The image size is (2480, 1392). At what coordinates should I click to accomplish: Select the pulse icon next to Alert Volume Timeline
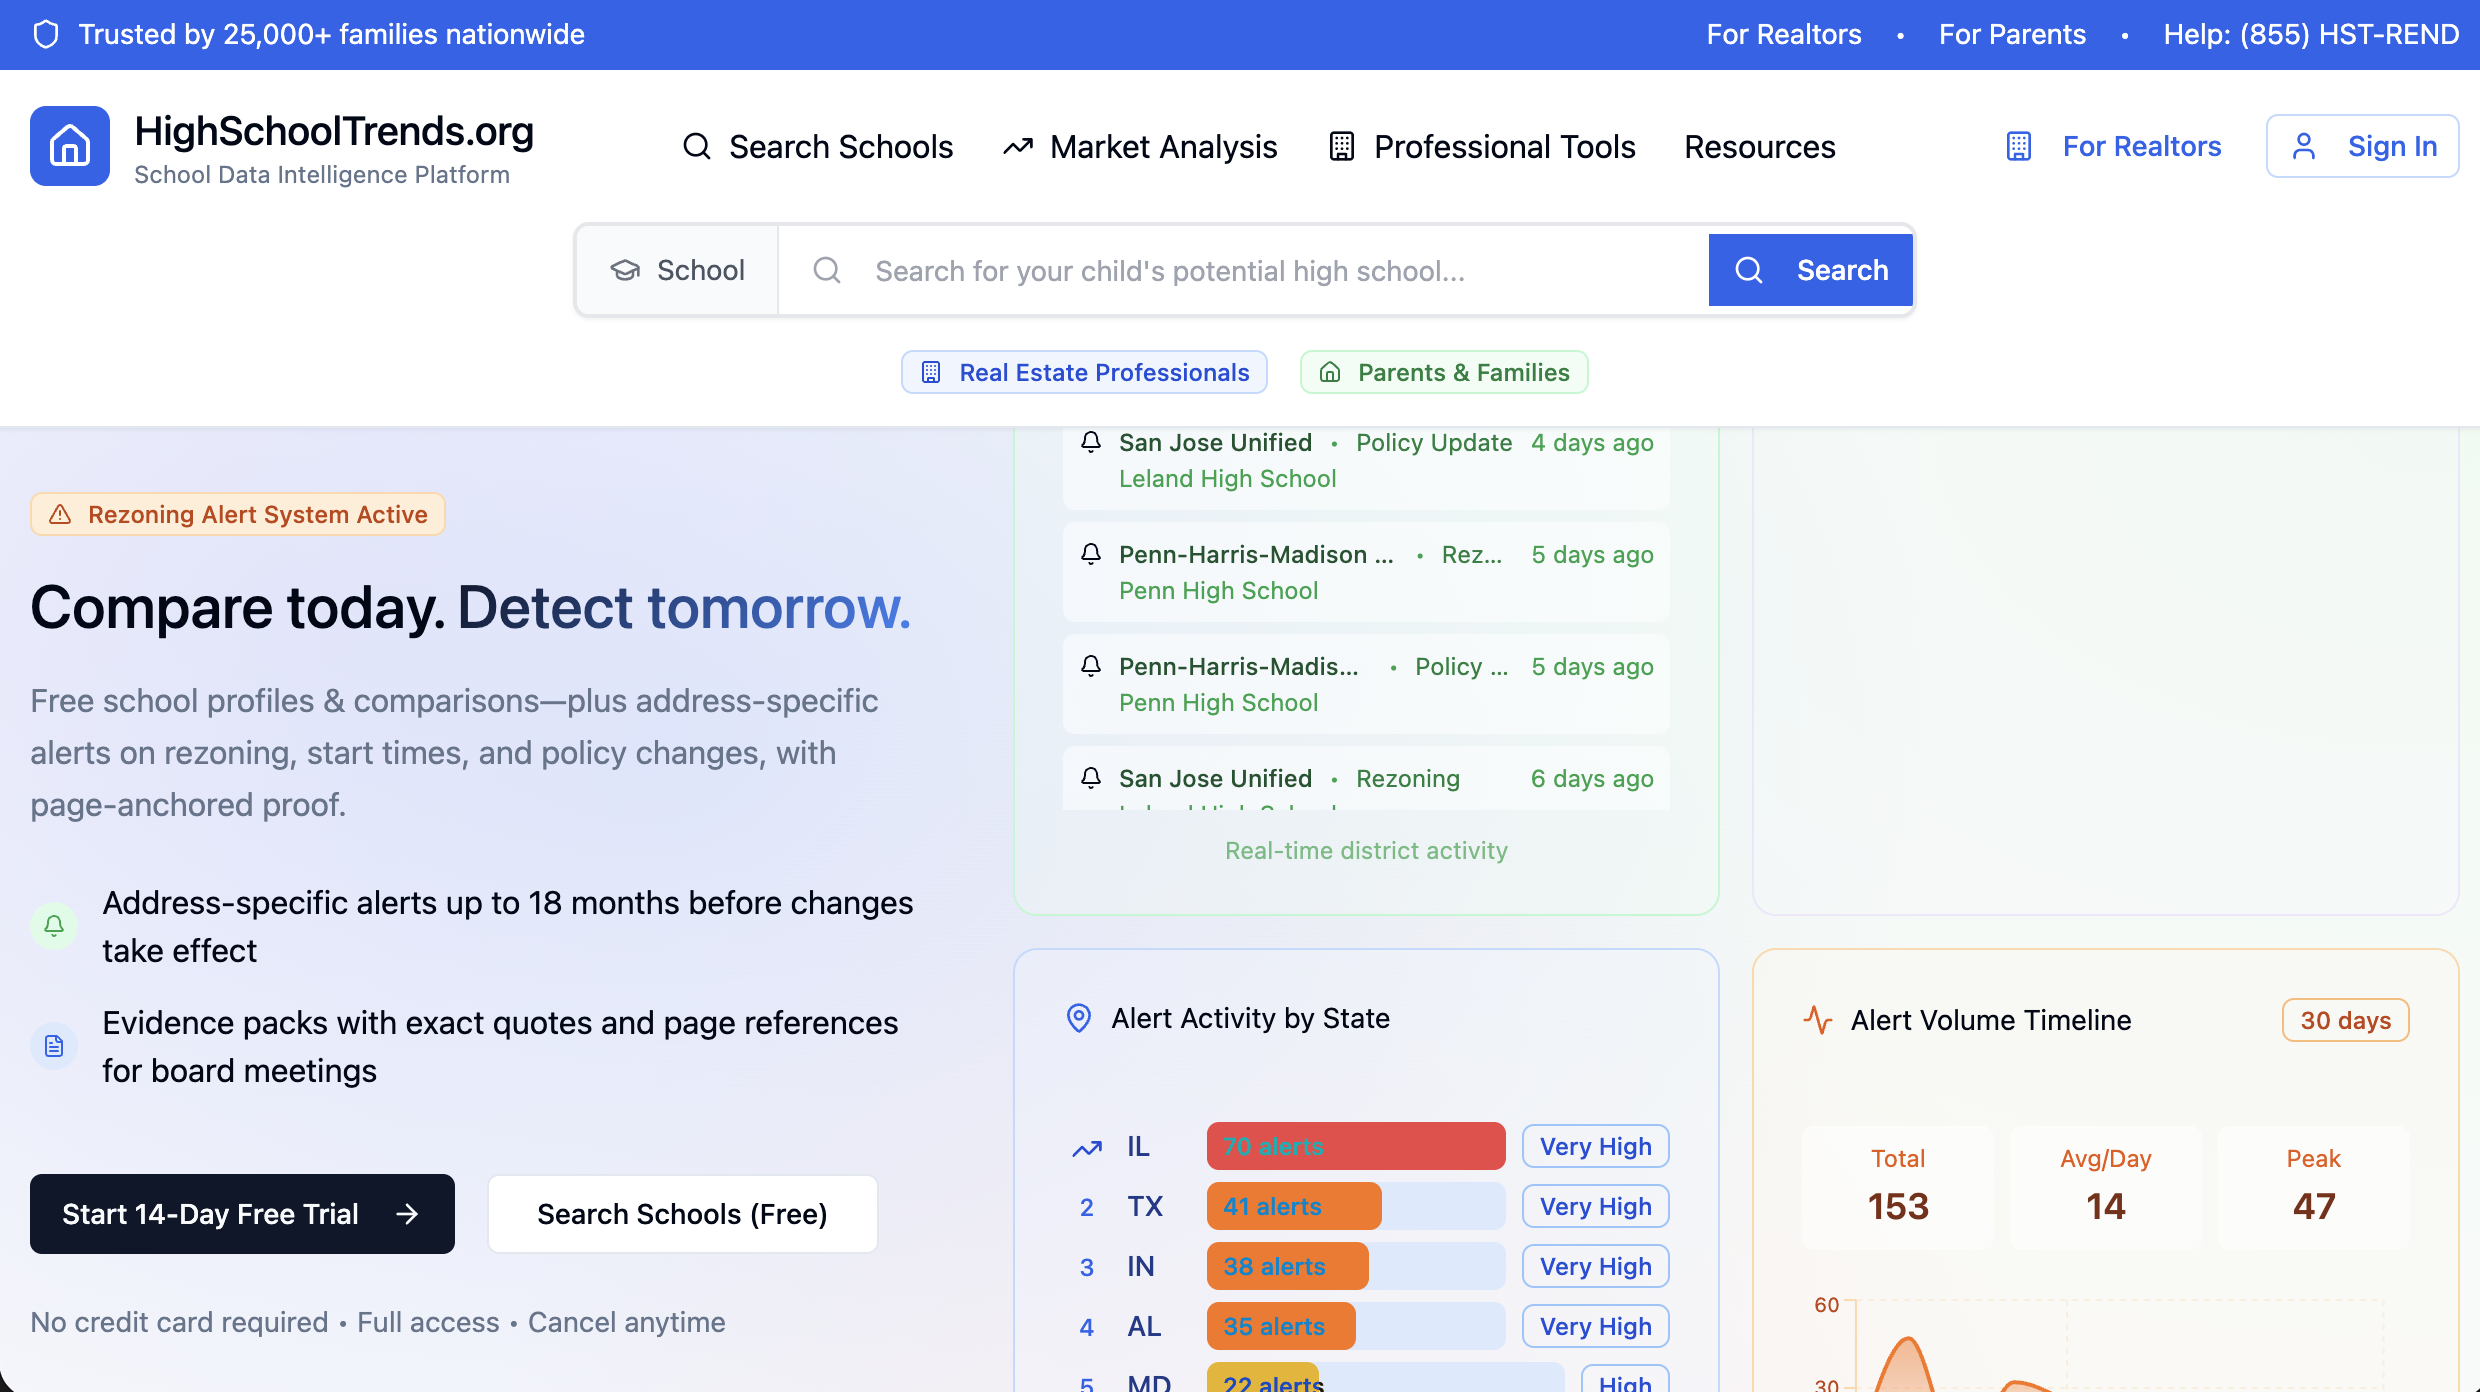click(x=1818, y=1020)
